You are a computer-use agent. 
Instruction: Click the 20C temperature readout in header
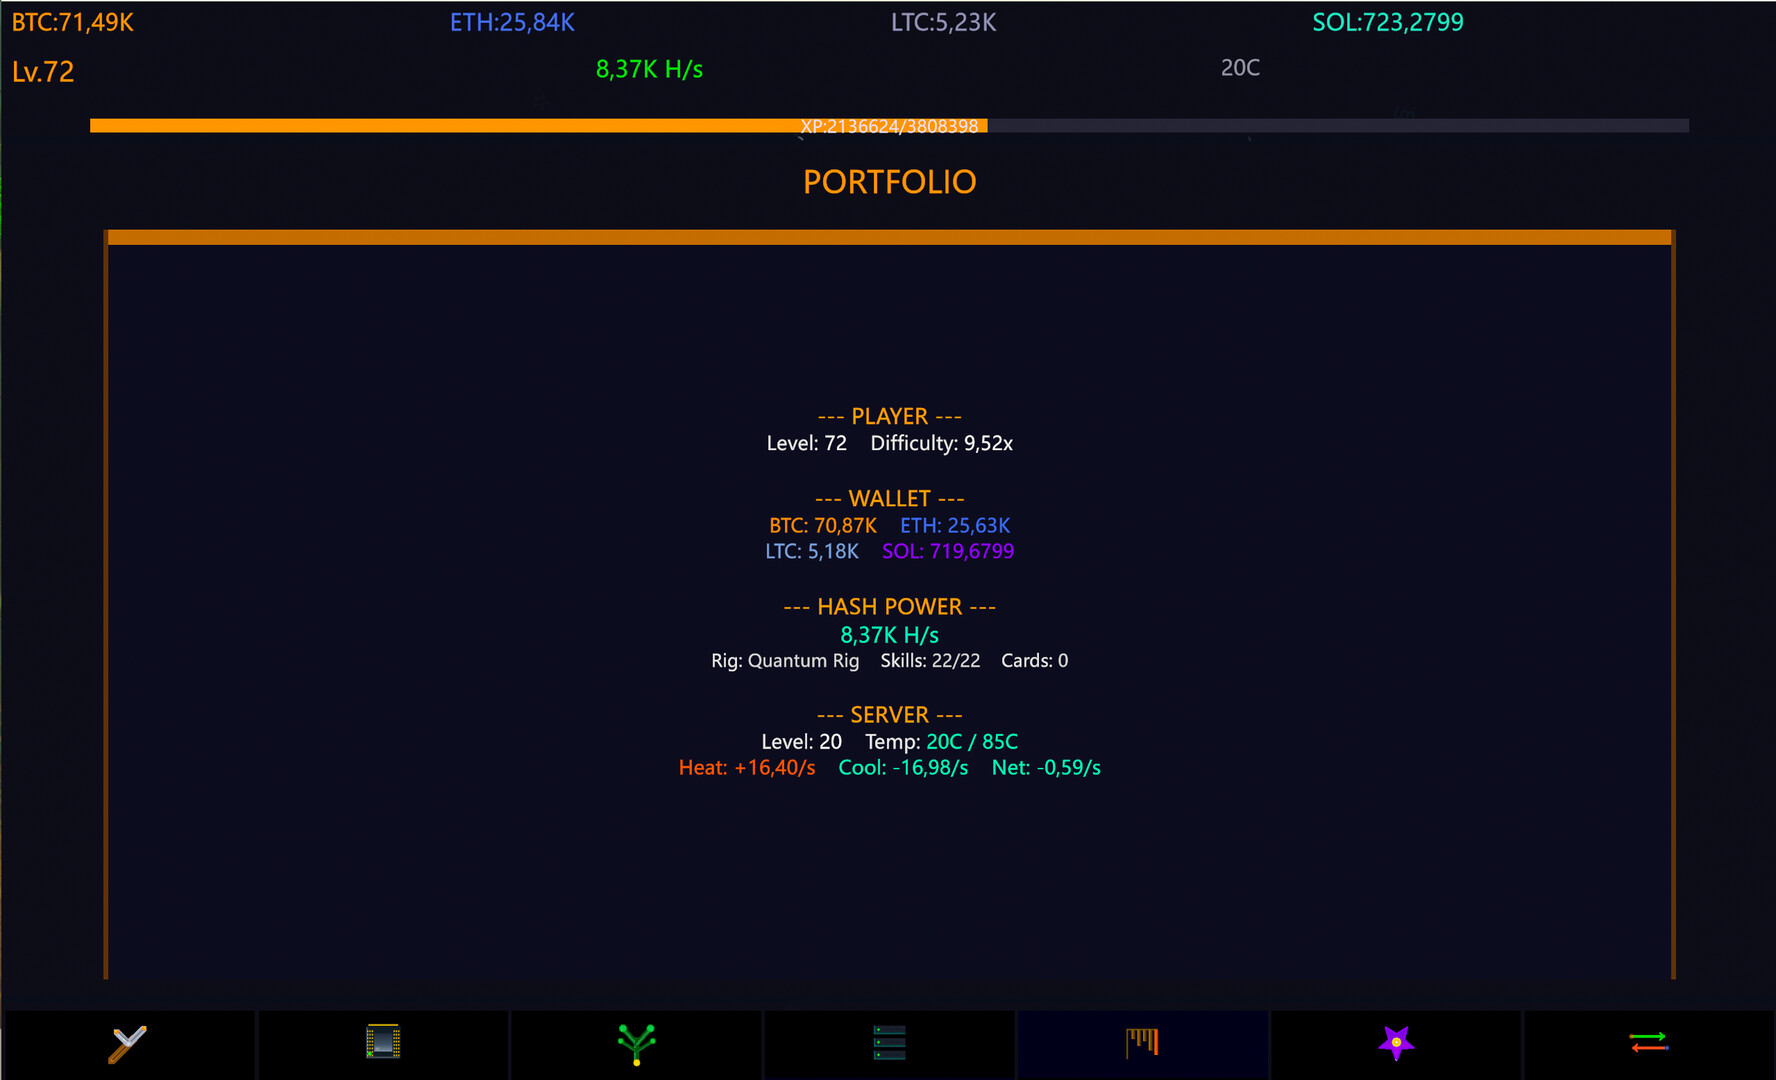tap(1240, 68)
